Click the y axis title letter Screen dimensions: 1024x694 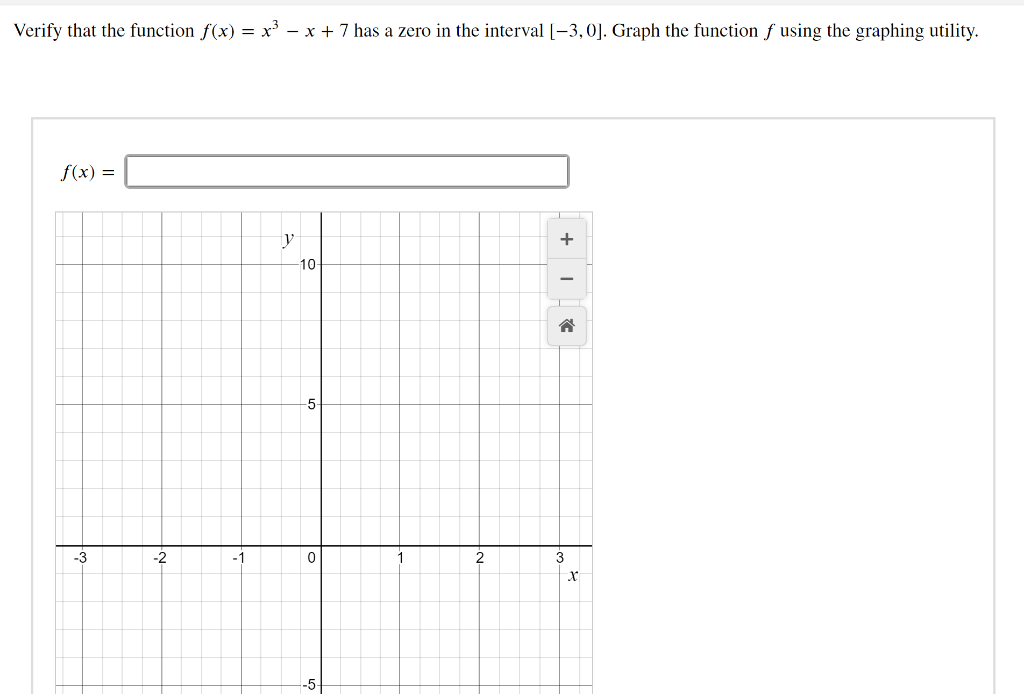pos(288,239)
